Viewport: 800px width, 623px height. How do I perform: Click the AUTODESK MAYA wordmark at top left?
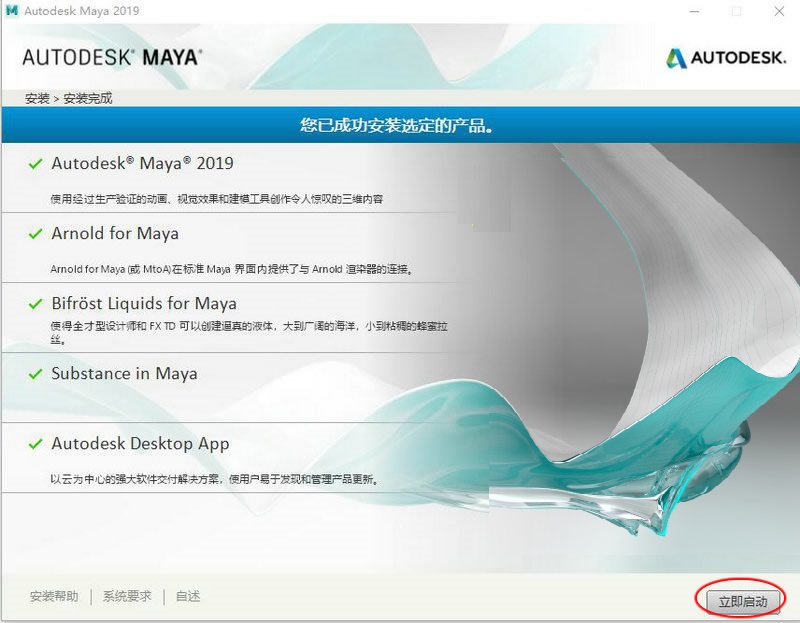point(111,57)
